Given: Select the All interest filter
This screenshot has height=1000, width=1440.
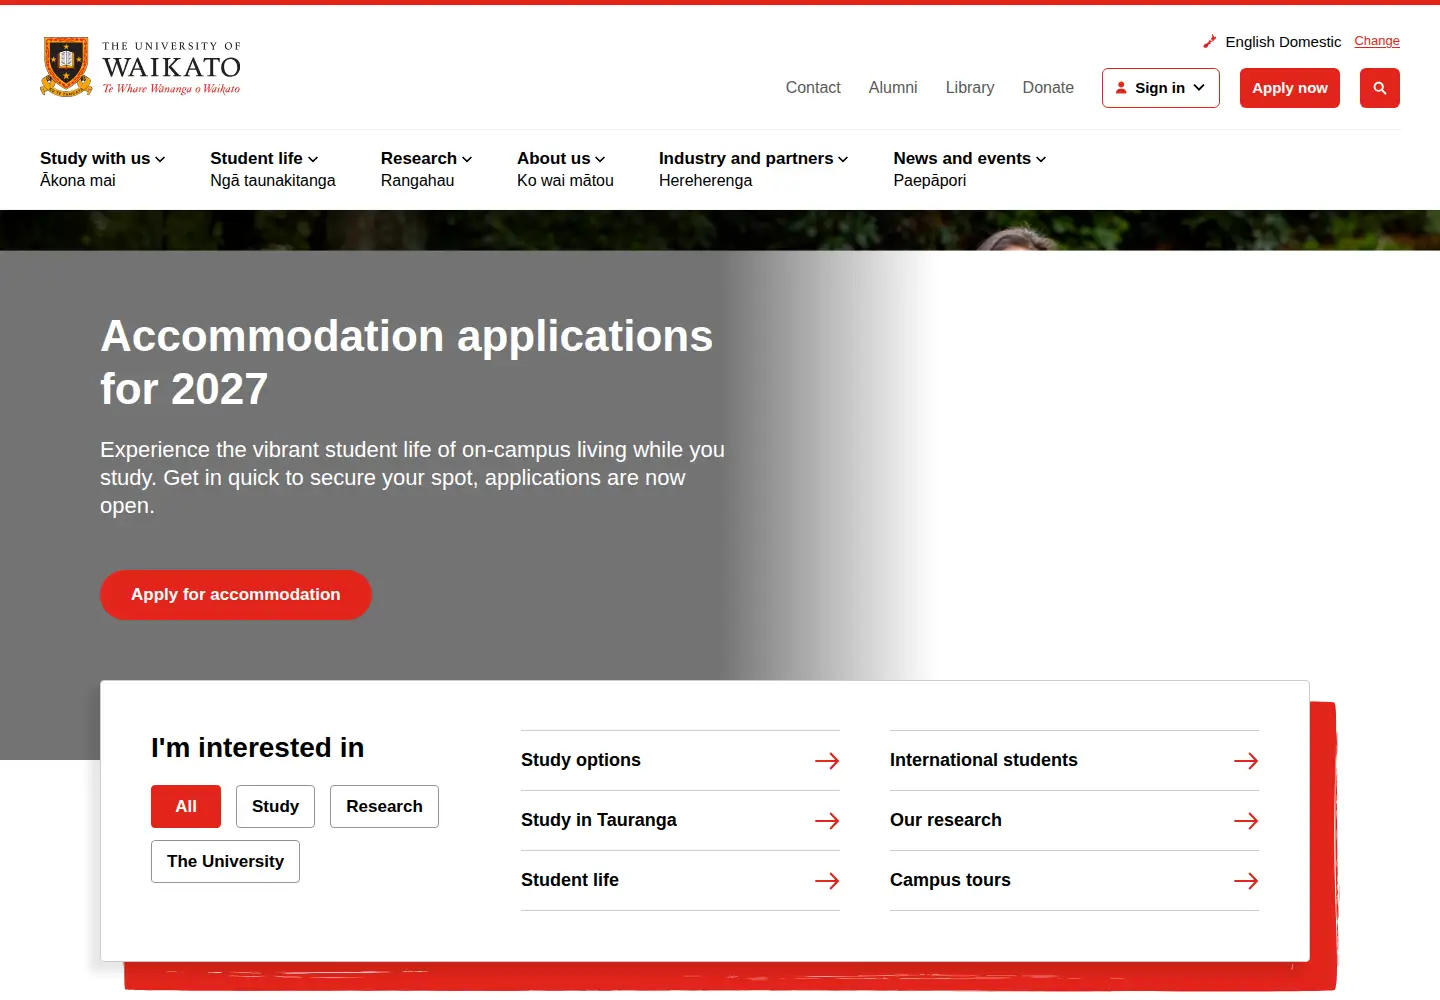Looking at the screenshot, I should pos(186,806).
